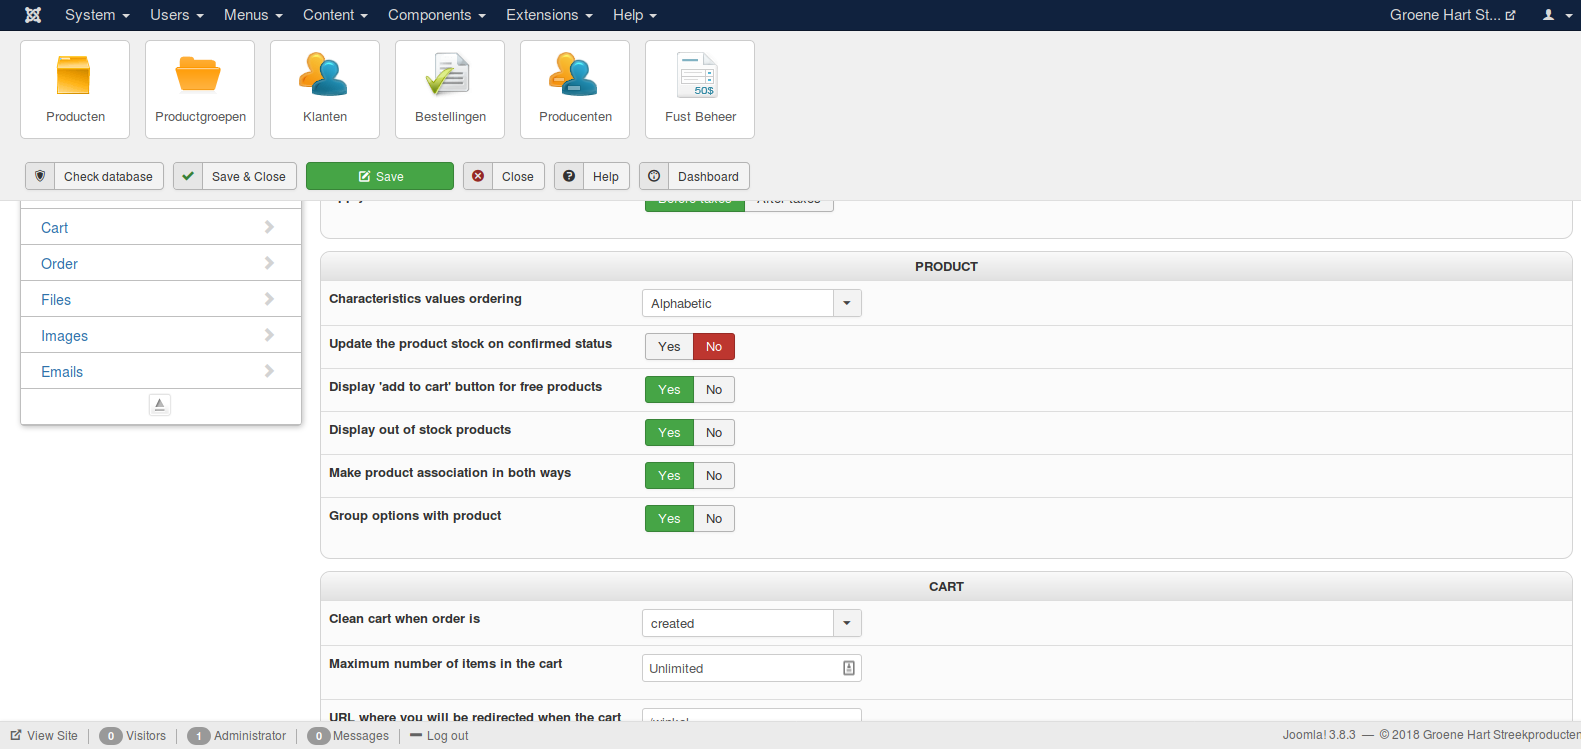Click View Site link in status bar
The image size is (1581, 749).
click(x=44, y=736)
